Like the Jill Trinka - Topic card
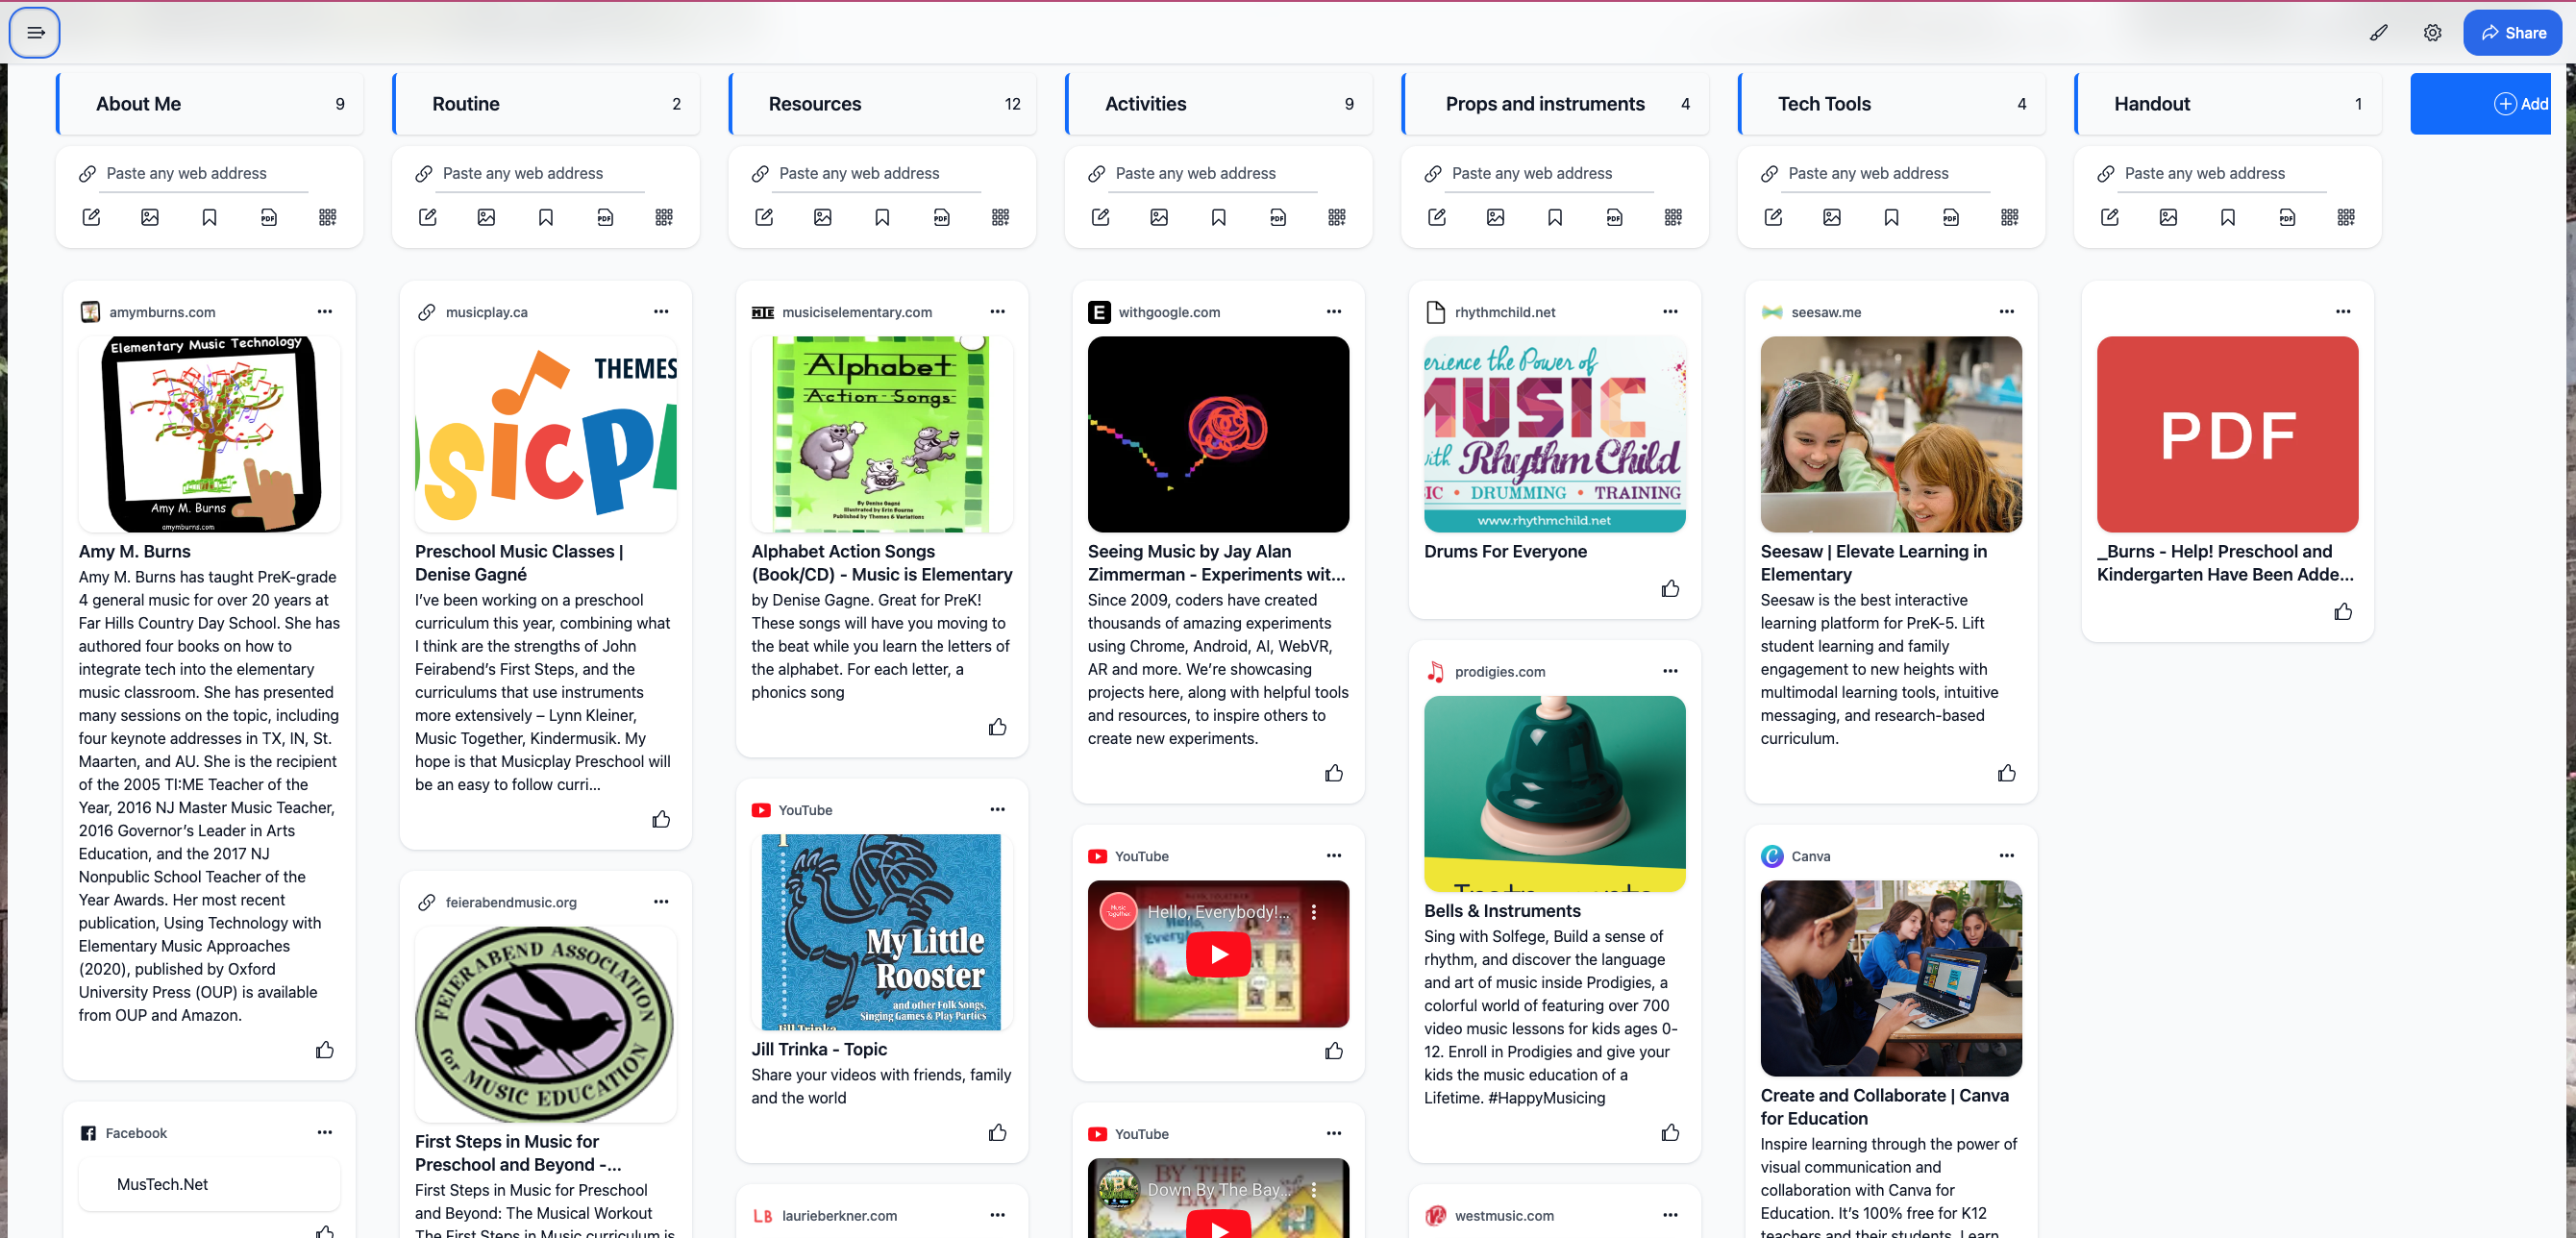 coord(998,1132)
